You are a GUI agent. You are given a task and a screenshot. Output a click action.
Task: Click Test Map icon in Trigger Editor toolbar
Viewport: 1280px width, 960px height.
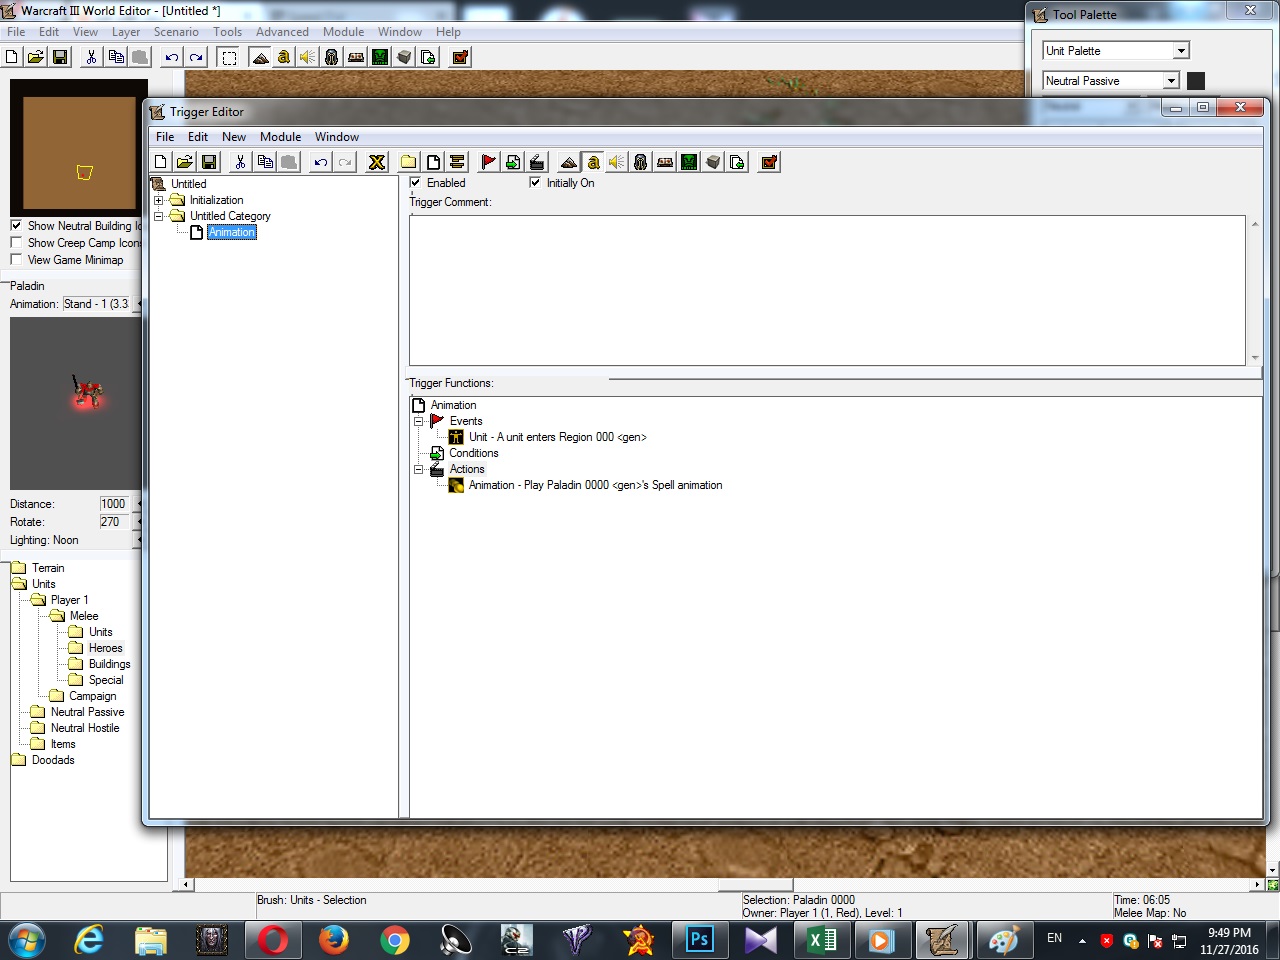click(769, 162)
